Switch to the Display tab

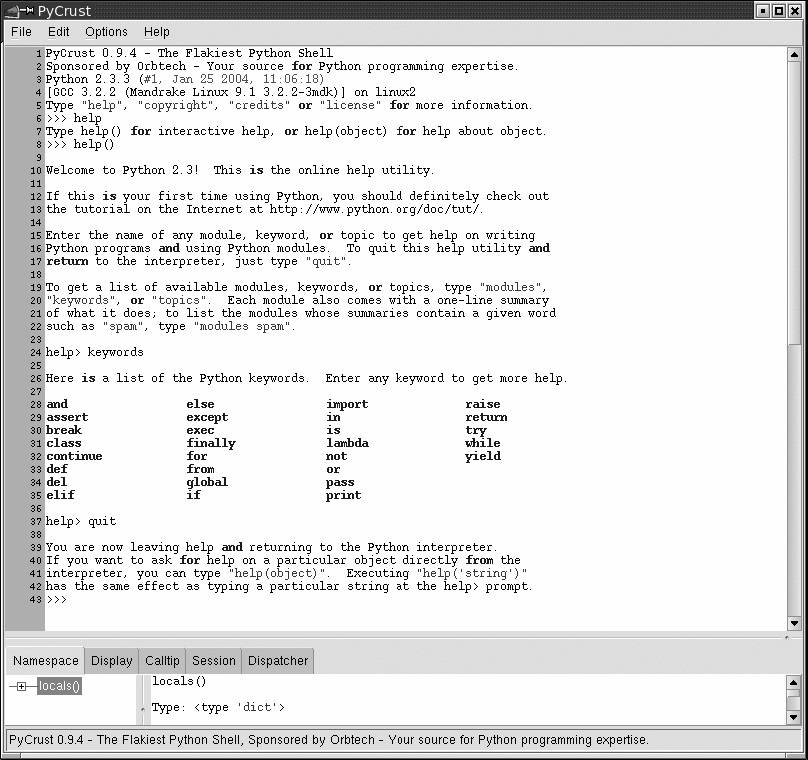pyautogui.click(x=111, y=660)
